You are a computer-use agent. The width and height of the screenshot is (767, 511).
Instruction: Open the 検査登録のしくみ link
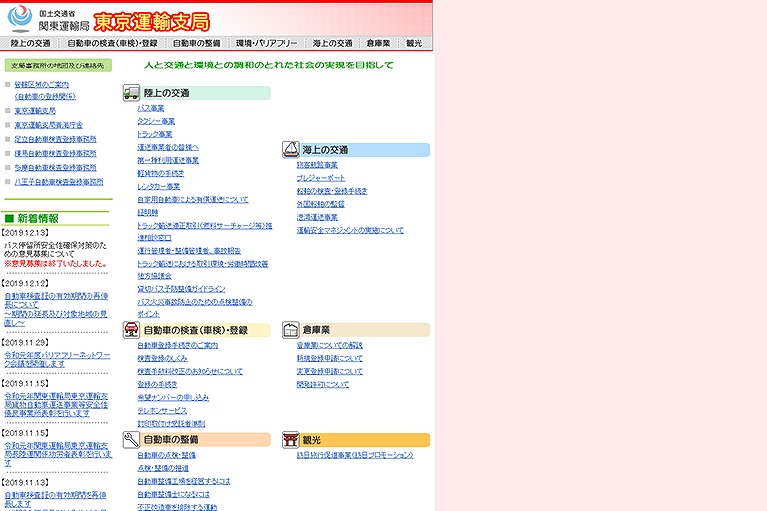point(162,358)
